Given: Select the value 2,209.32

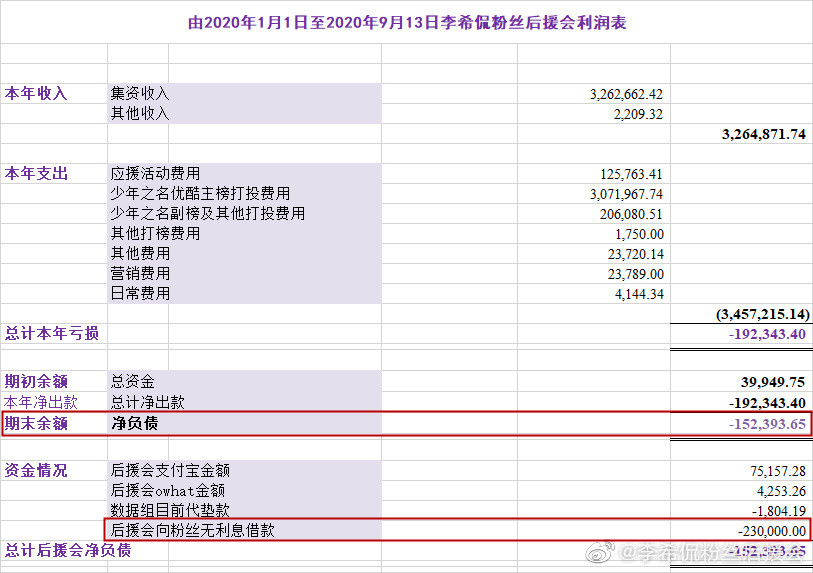Looking at the screenshot, I should (x=638, y=114).
